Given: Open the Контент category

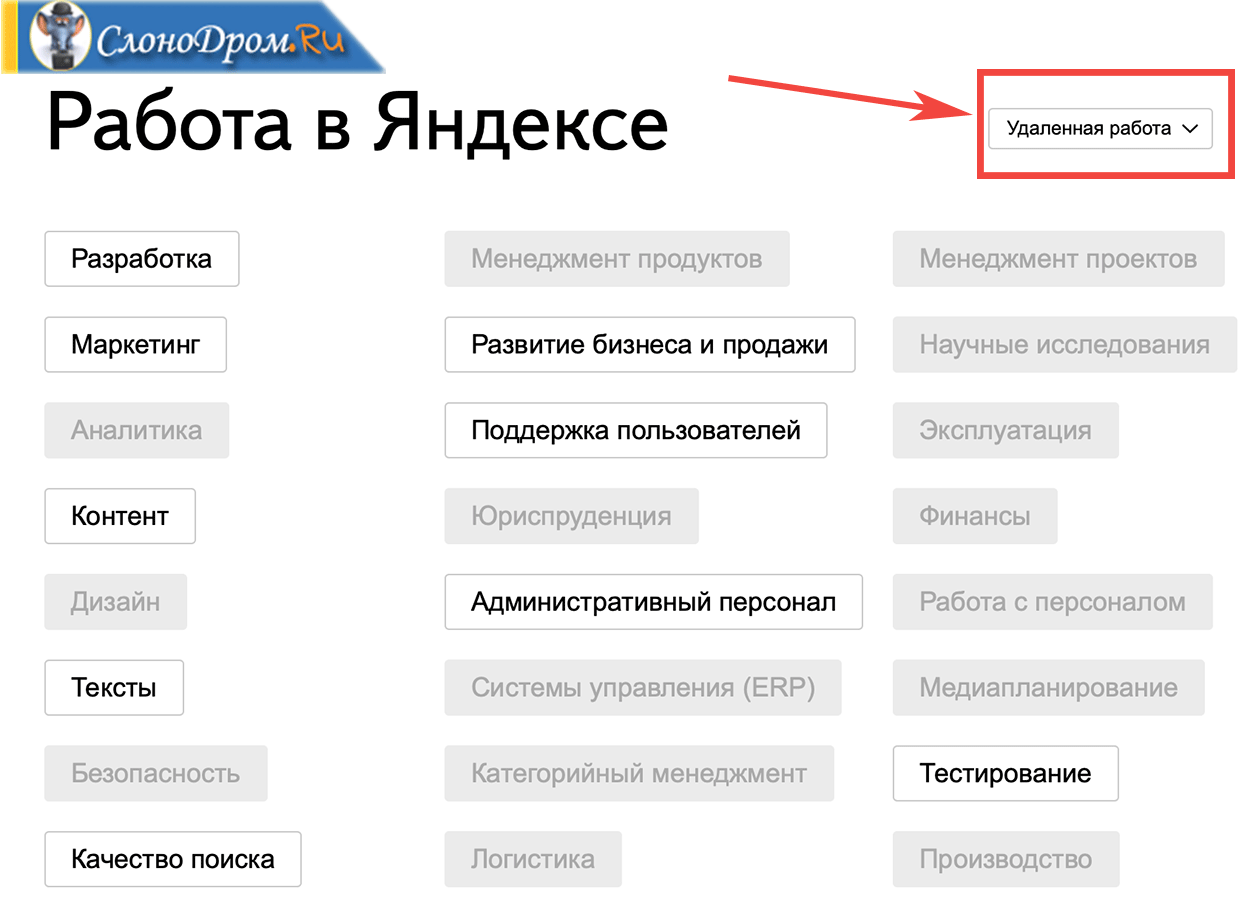Looking at the screenshot, I should tap(120, 516).
